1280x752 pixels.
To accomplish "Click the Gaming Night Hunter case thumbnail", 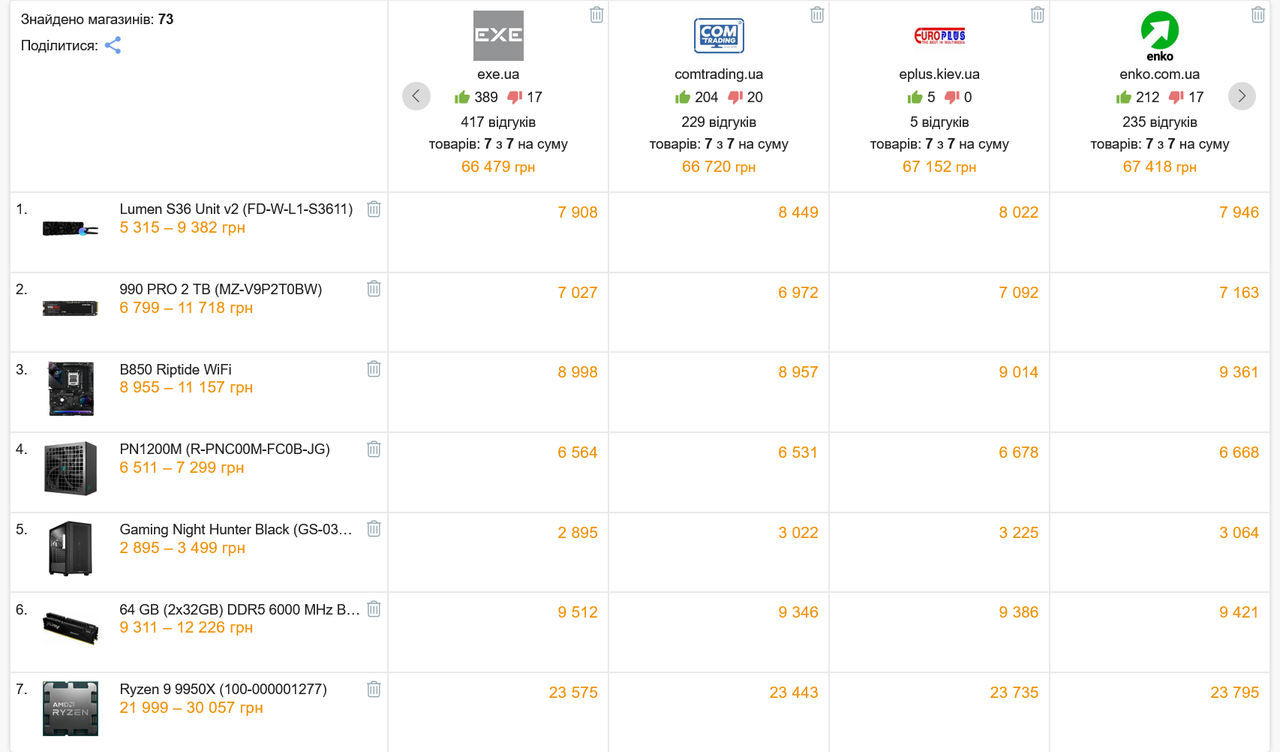I will (70, 548).
